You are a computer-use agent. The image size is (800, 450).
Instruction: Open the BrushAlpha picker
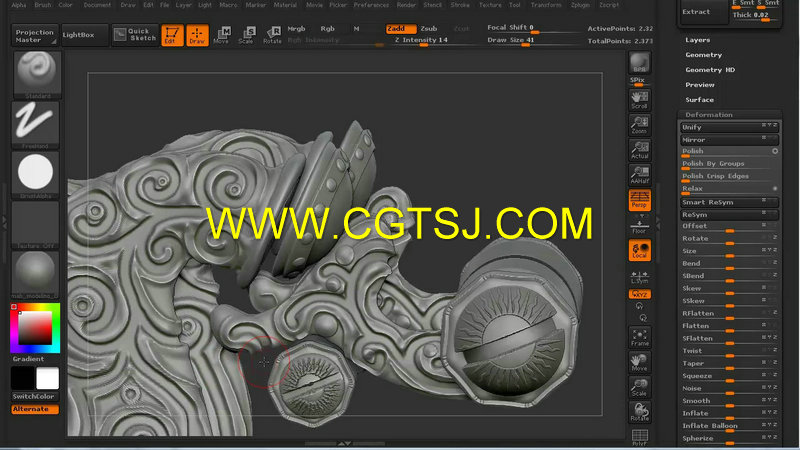tap(35, 175)
